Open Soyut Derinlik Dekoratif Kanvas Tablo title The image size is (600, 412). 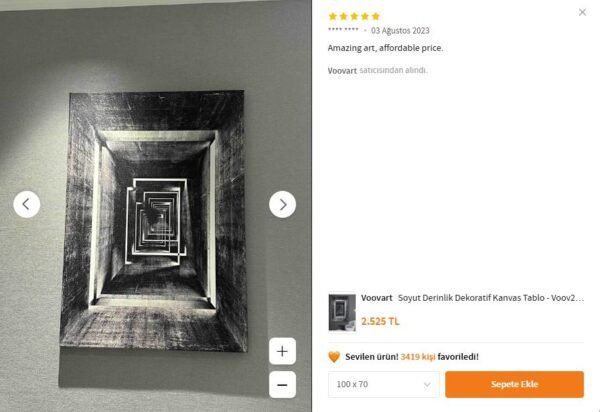(491, 298)
